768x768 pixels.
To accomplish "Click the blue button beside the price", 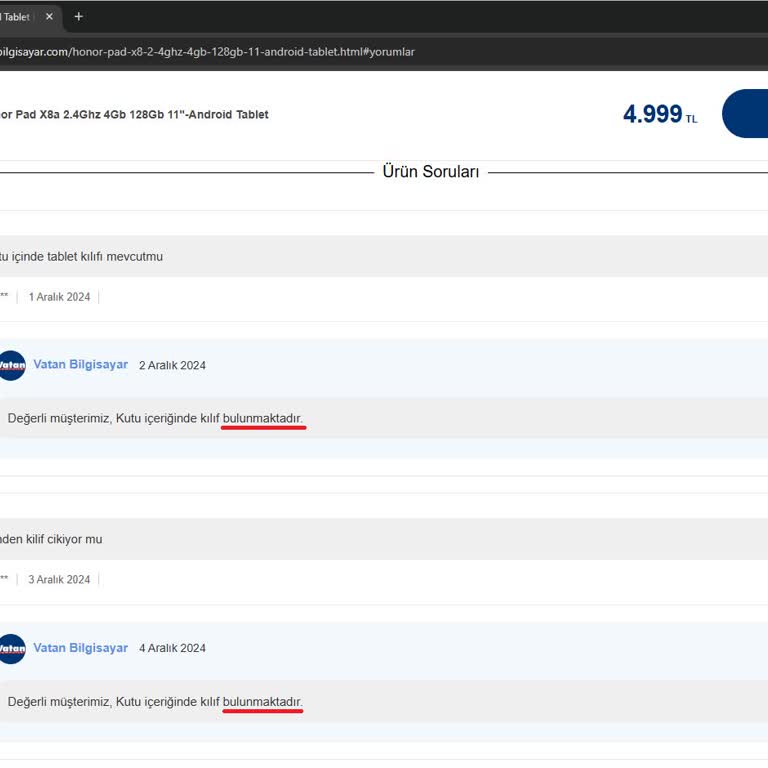I will coord(745,114).
